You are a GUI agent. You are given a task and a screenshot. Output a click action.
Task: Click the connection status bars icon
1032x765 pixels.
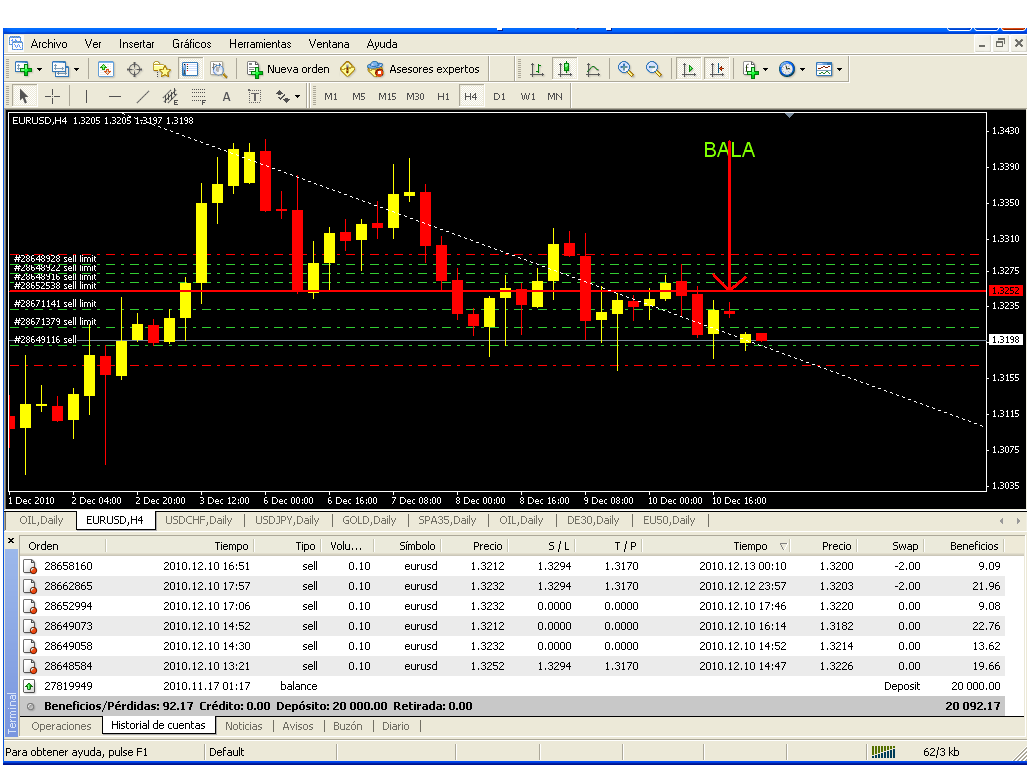pos(883,751)
